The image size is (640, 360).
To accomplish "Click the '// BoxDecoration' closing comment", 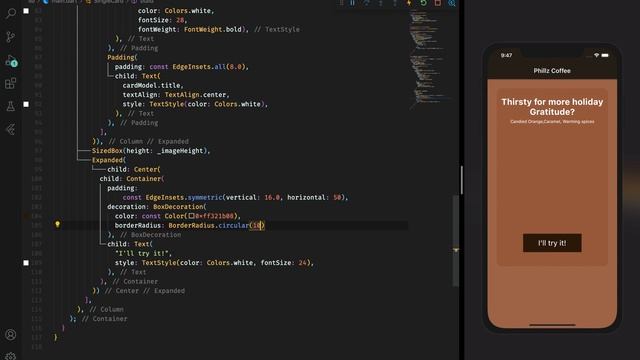I will [x=150, y=235].
